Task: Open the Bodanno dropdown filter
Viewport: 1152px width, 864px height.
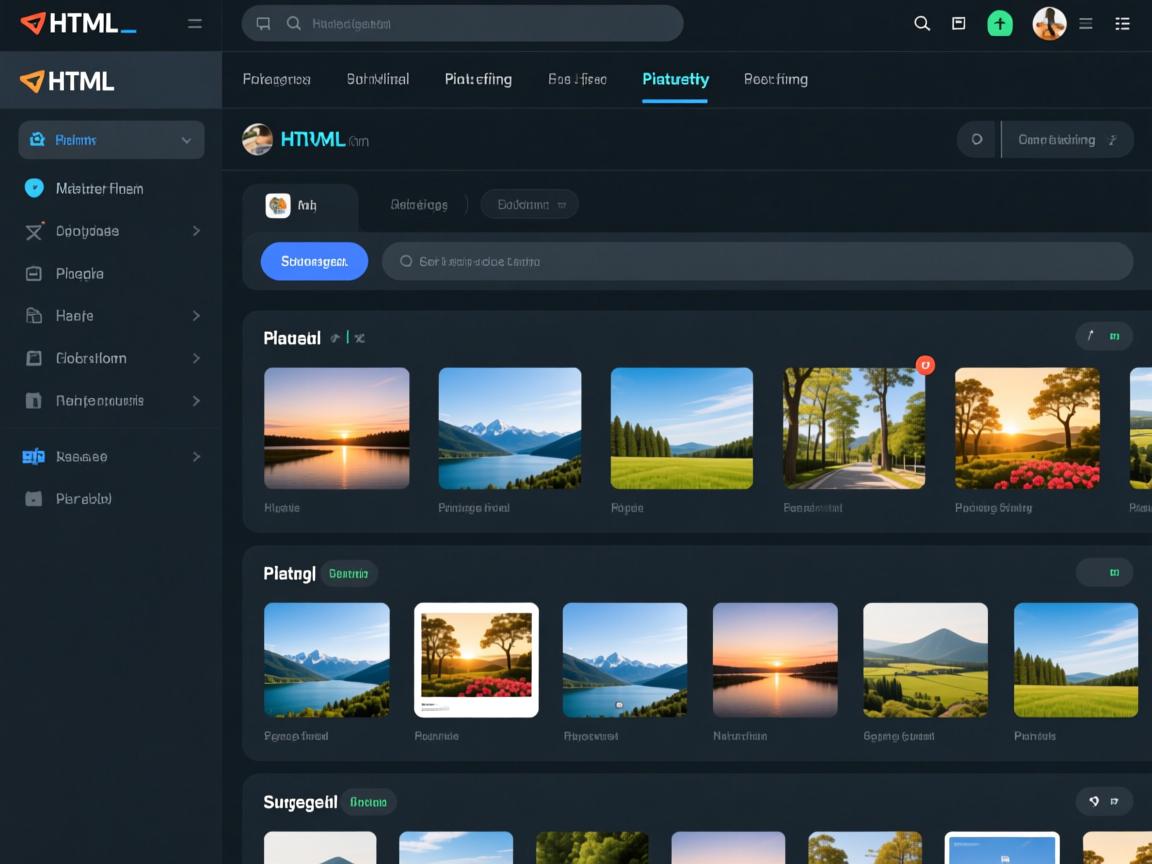Action: pos(529,204)
